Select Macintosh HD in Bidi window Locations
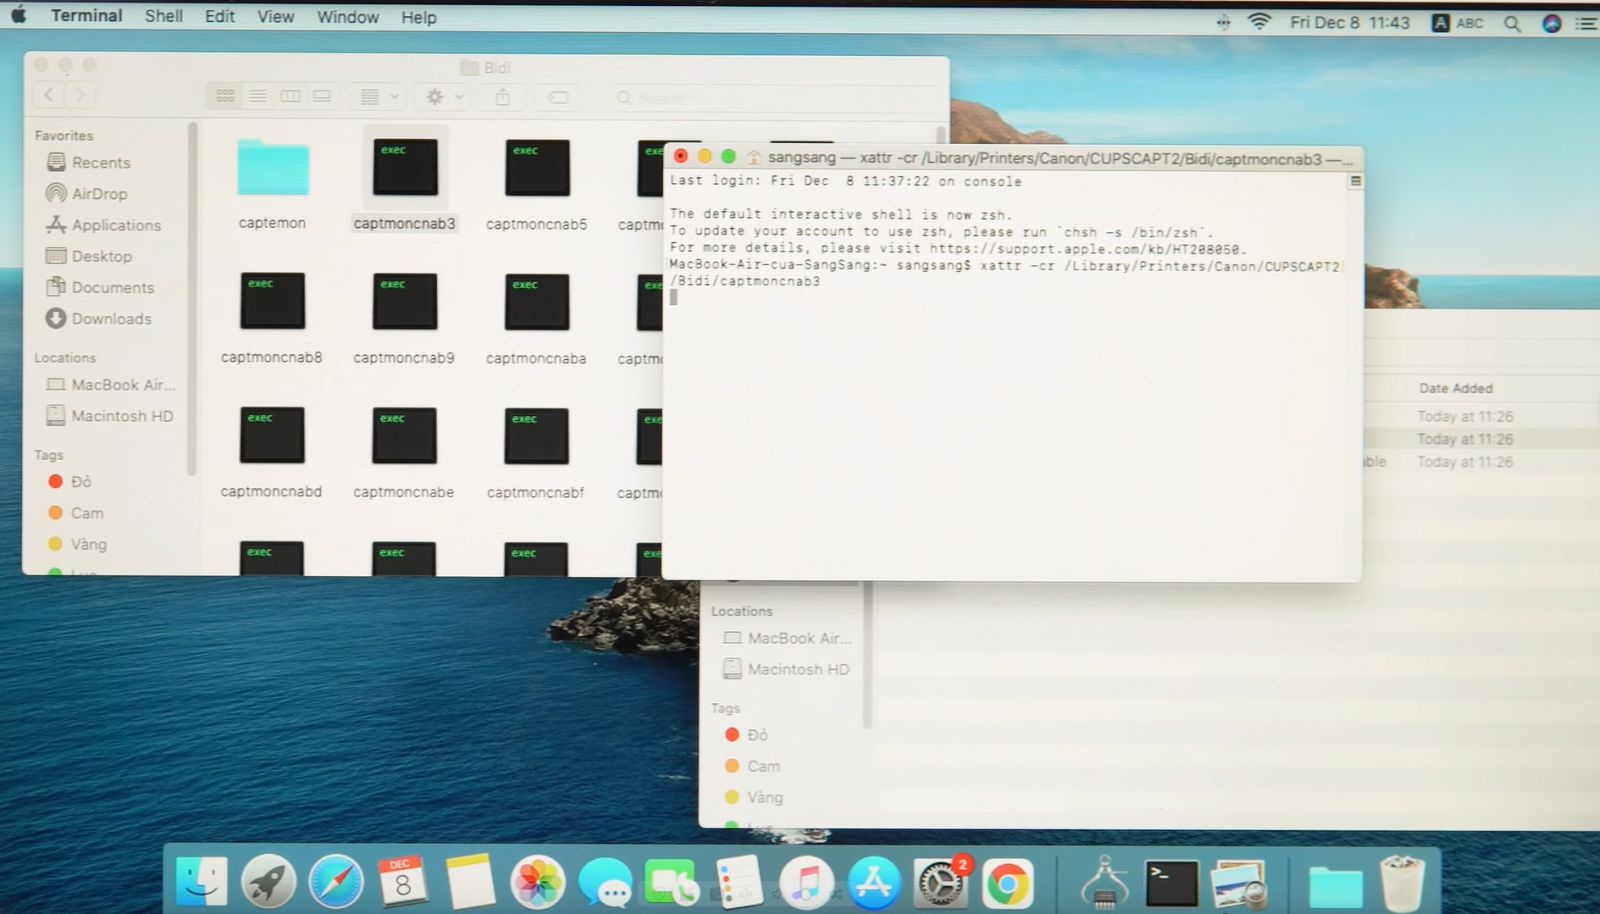 (x=109, y=415)
